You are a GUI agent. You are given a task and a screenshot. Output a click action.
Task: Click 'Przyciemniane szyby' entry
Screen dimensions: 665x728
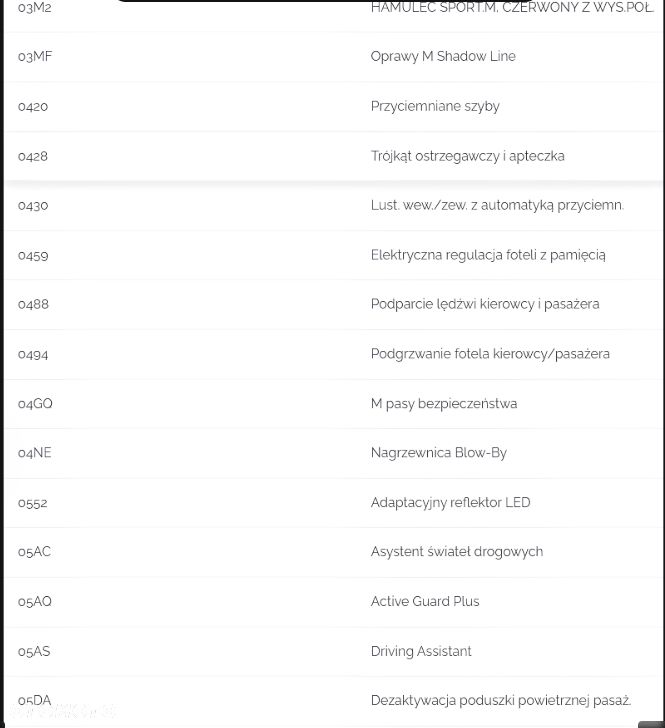click(435, 106)
